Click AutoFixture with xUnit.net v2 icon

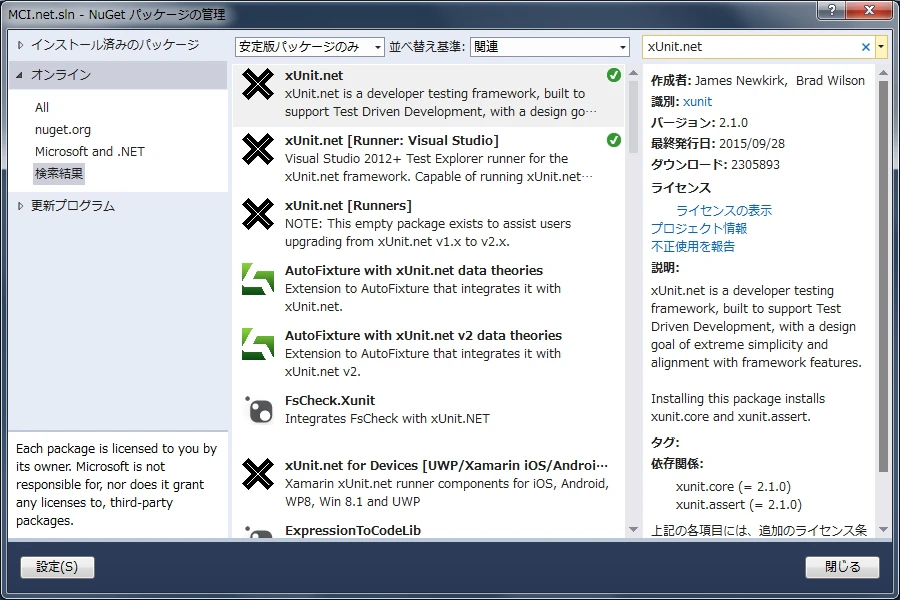[258, 344]
